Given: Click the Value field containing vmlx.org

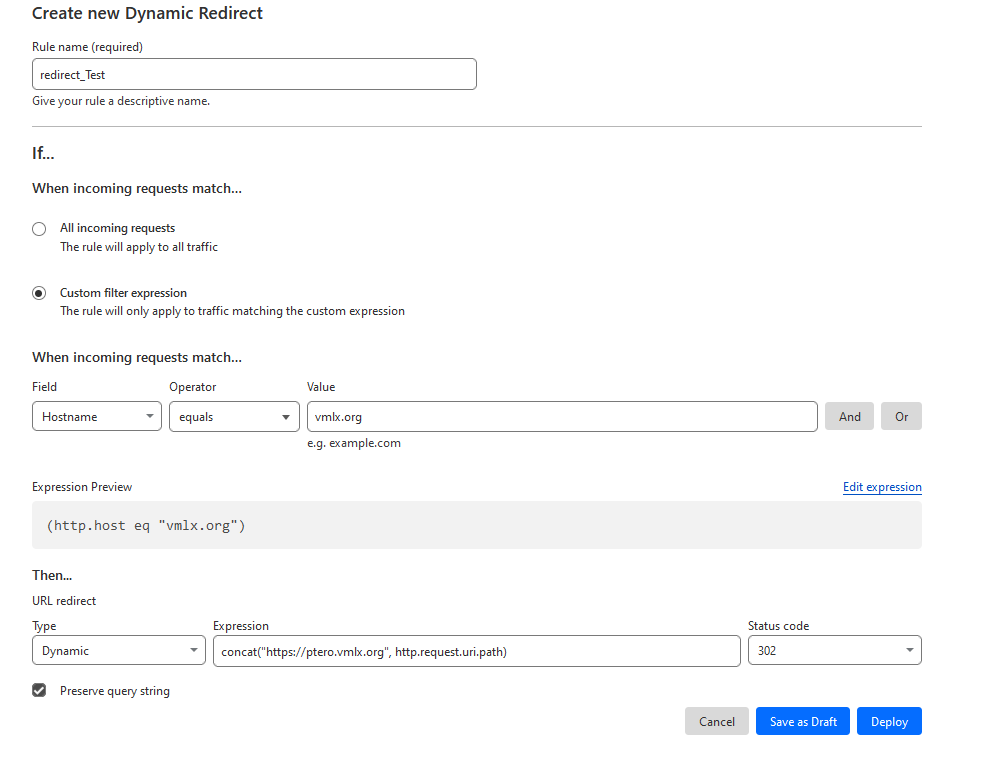Looking at the screenshot, I should click(x=562, y=417).
